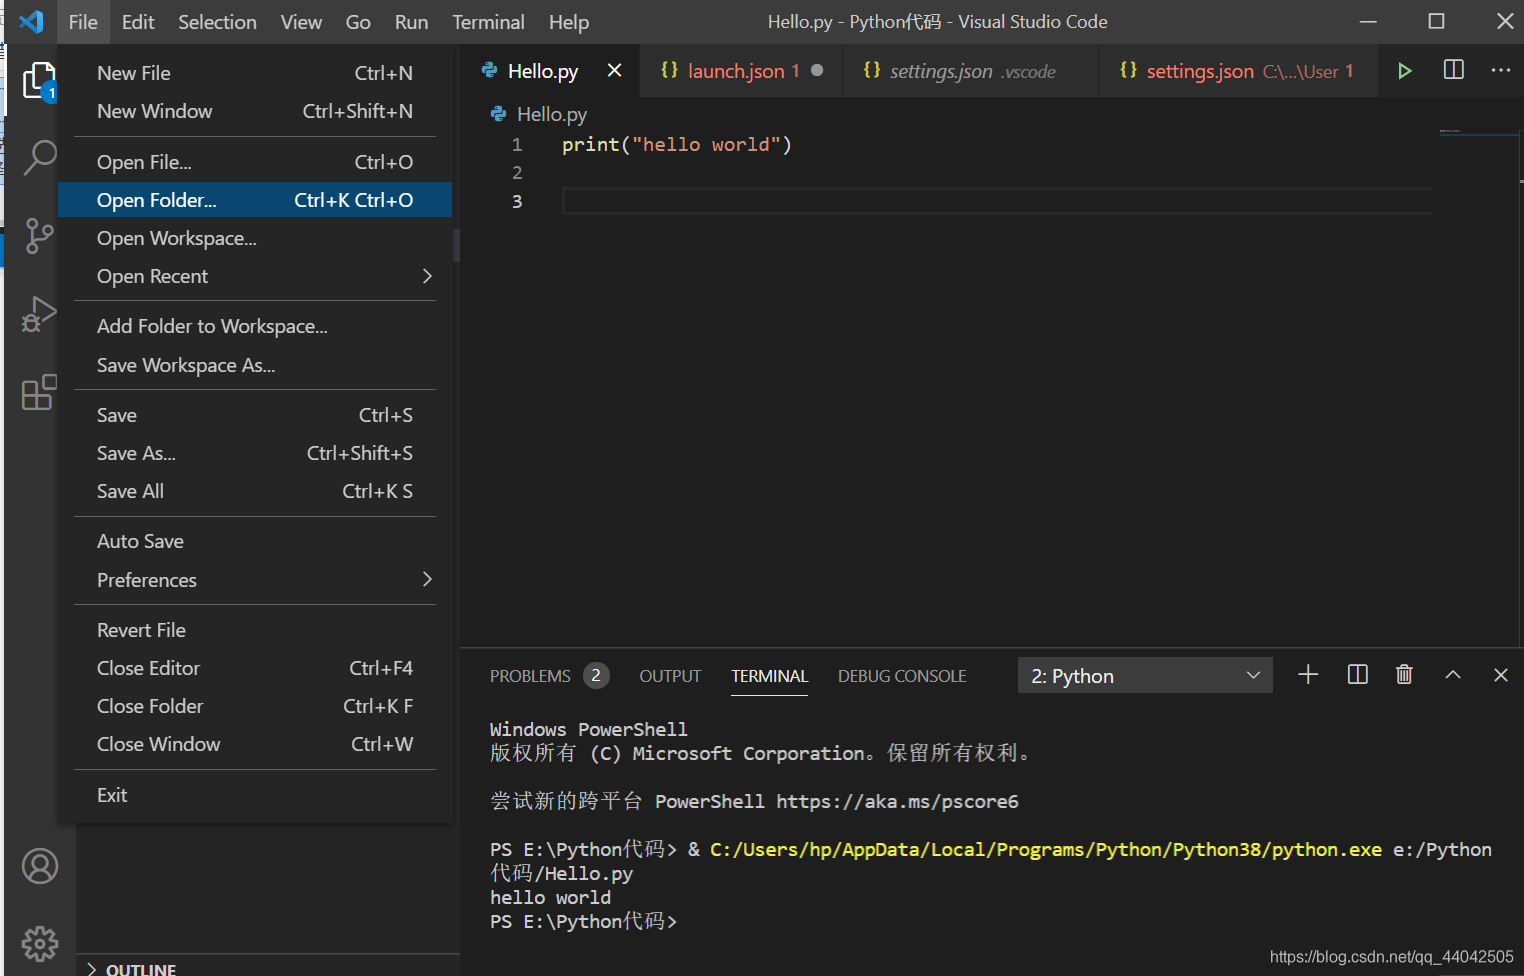Viewport: 1524px width, 976px height.
Task: Open the Manage gear icon
Action: [x=40, y=943]
